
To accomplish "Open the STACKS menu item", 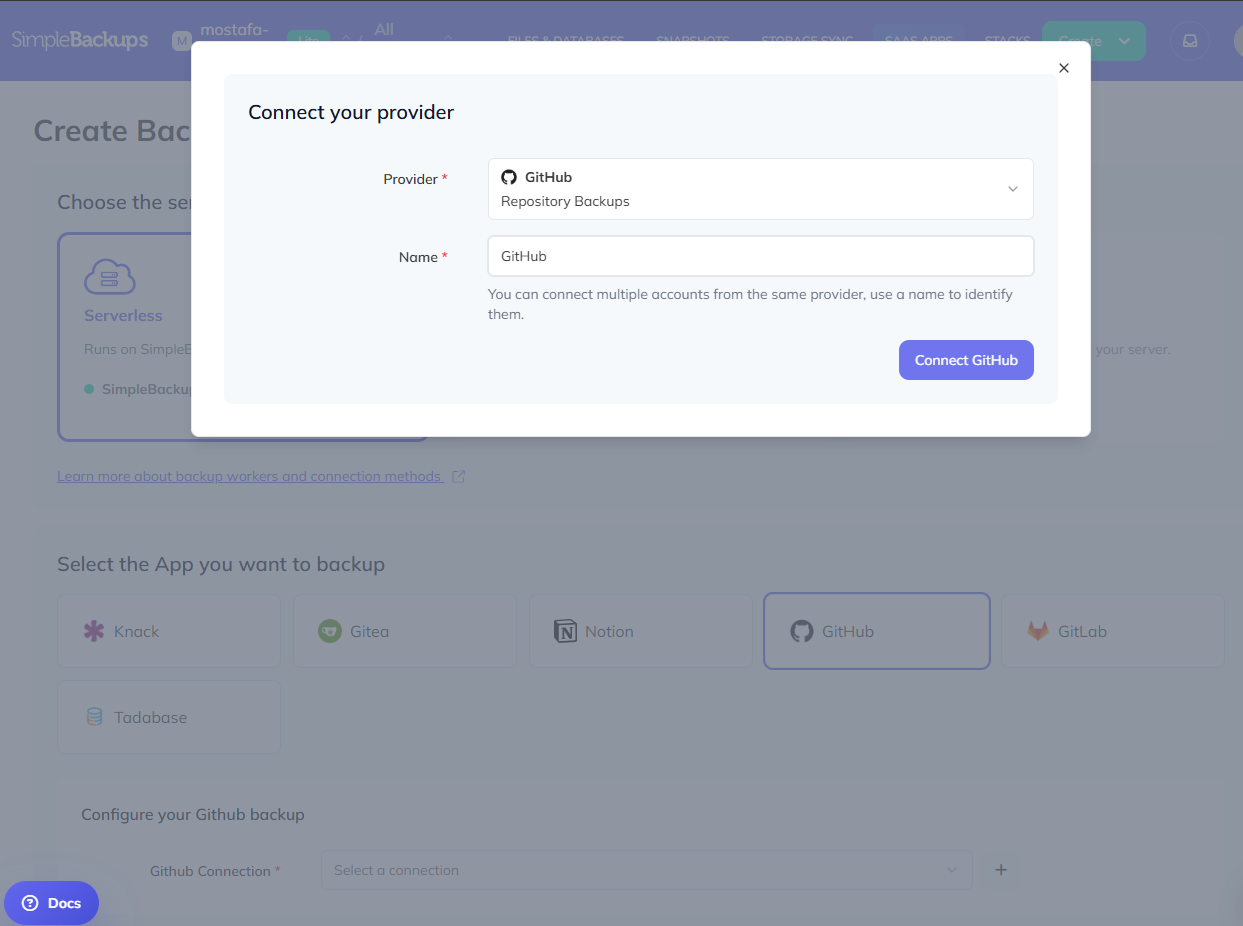I will click(1007, 40).
